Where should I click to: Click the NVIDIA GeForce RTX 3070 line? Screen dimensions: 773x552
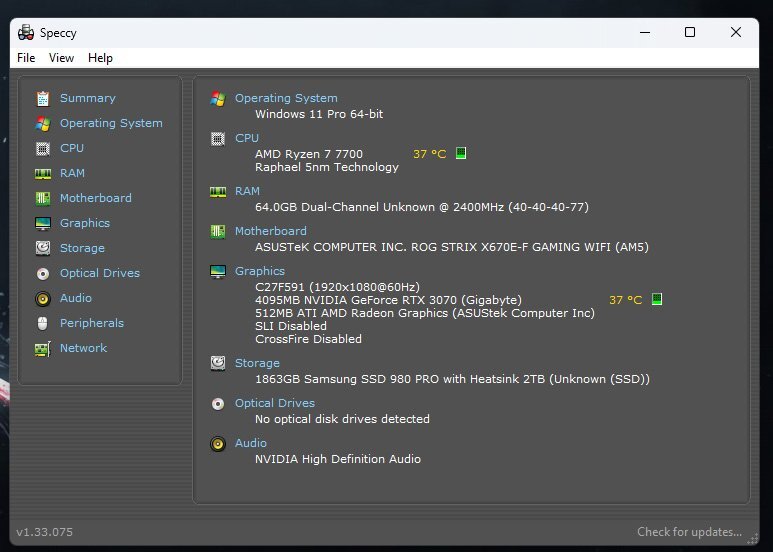388,300
